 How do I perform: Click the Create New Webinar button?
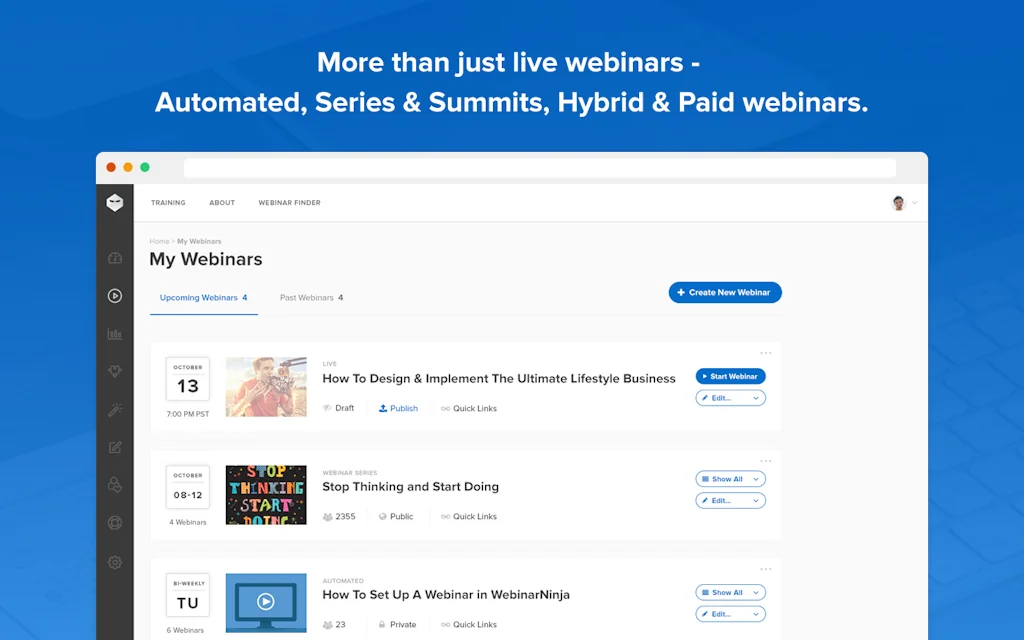tap(724, 292)
